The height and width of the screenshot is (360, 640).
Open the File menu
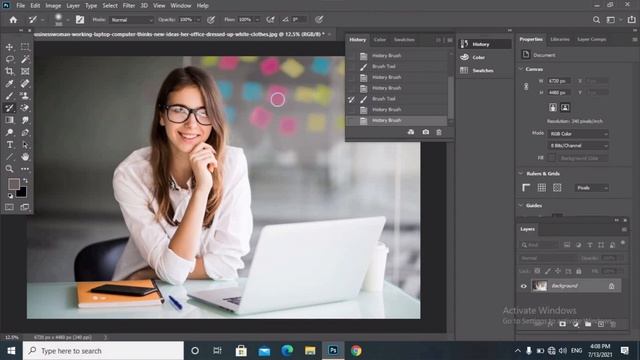pos(20,6)
